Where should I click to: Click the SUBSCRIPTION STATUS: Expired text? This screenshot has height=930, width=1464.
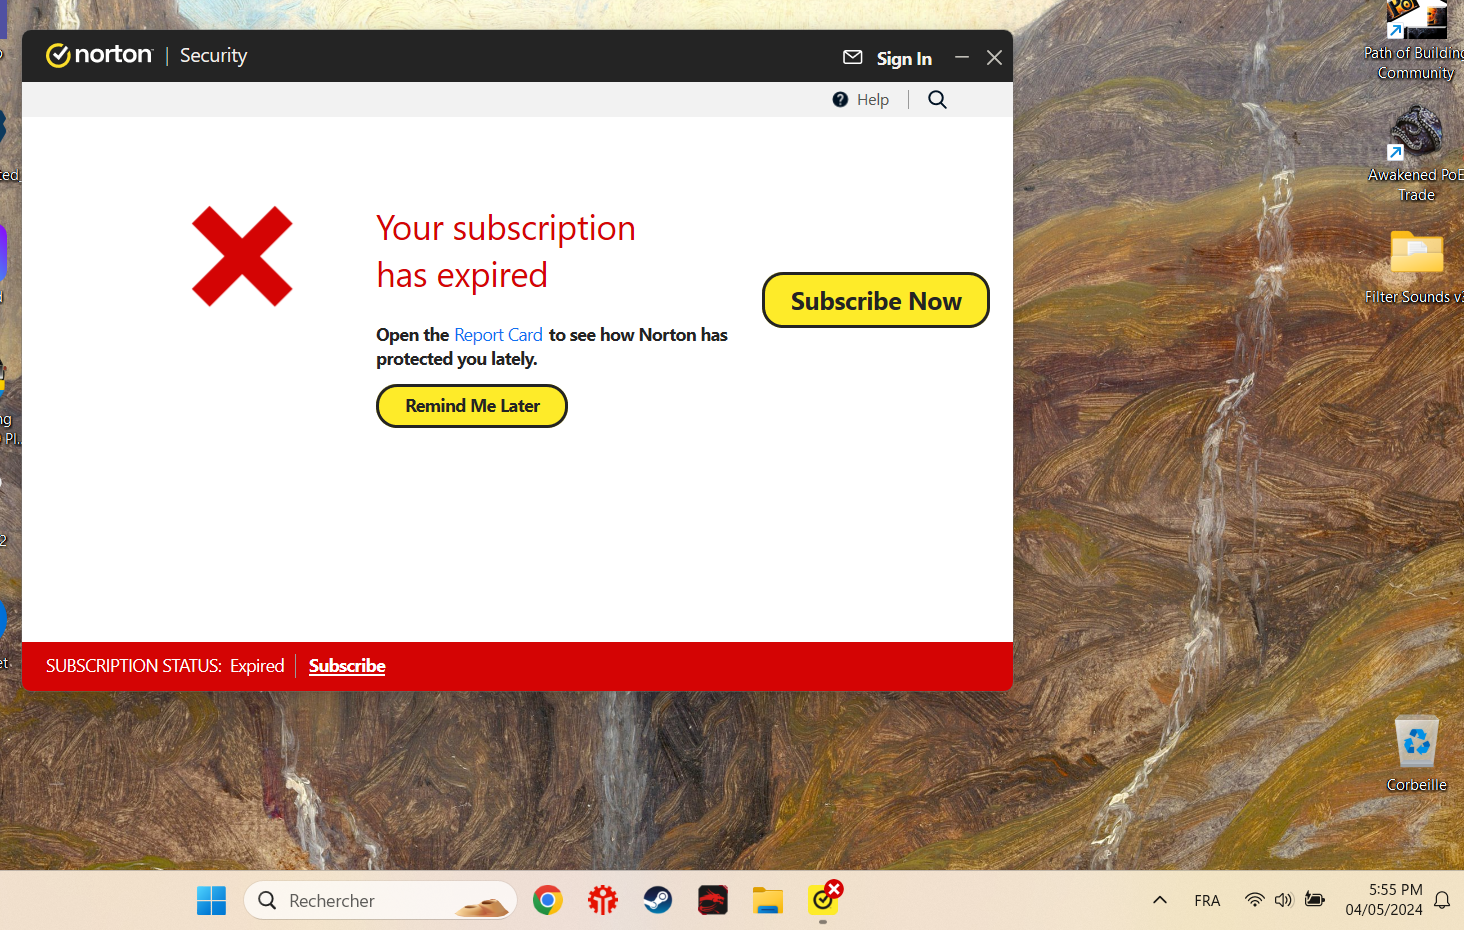(165, 666)
